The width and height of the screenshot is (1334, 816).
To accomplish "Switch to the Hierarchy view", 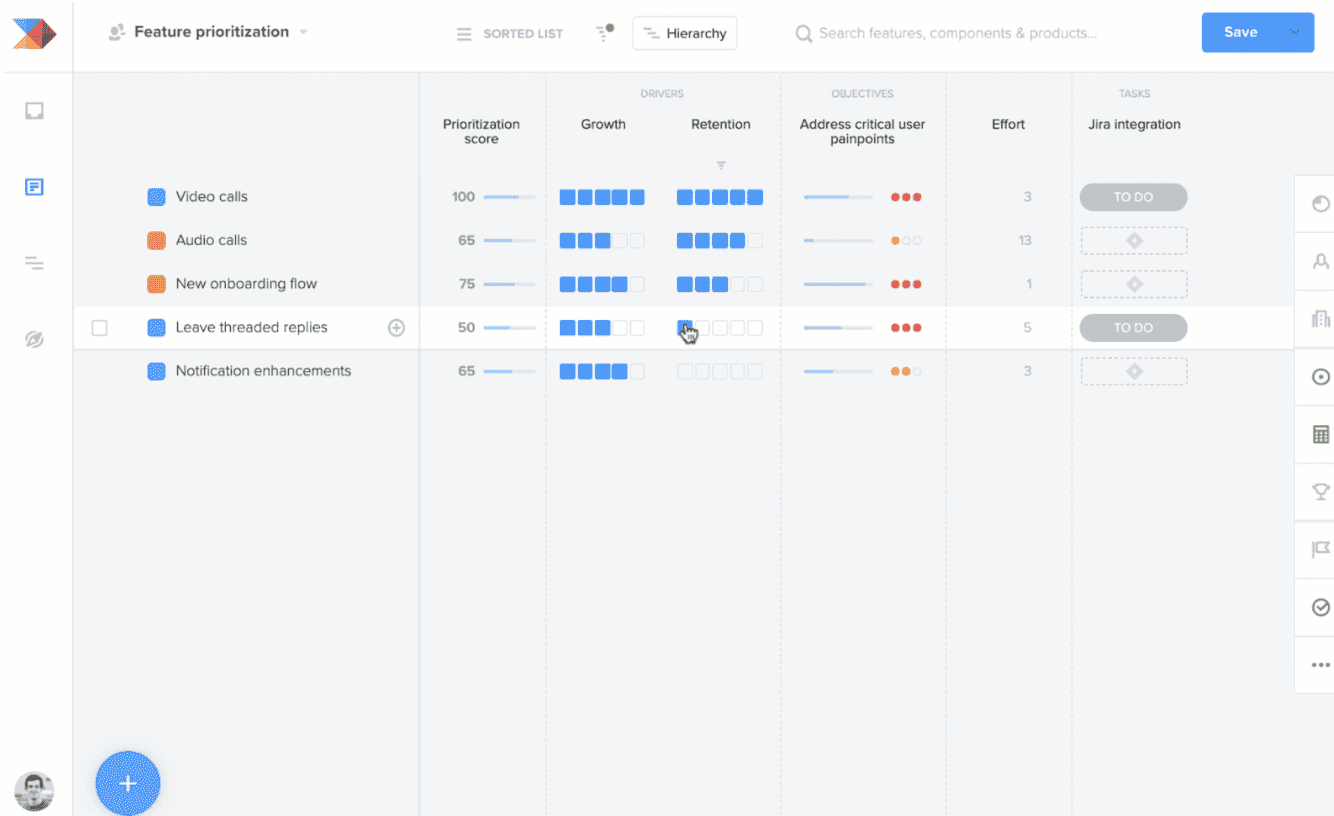I will point(684,32).
